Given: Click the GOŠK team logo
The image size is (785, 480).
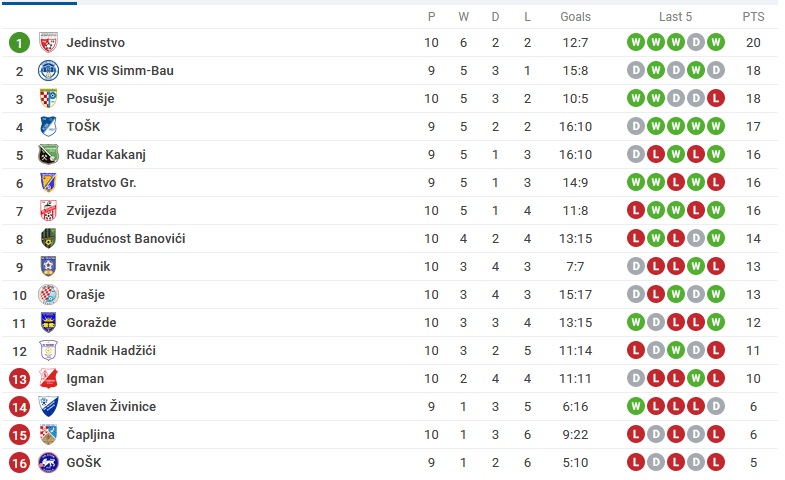Looking at the screenshot, I should point(49,463).
